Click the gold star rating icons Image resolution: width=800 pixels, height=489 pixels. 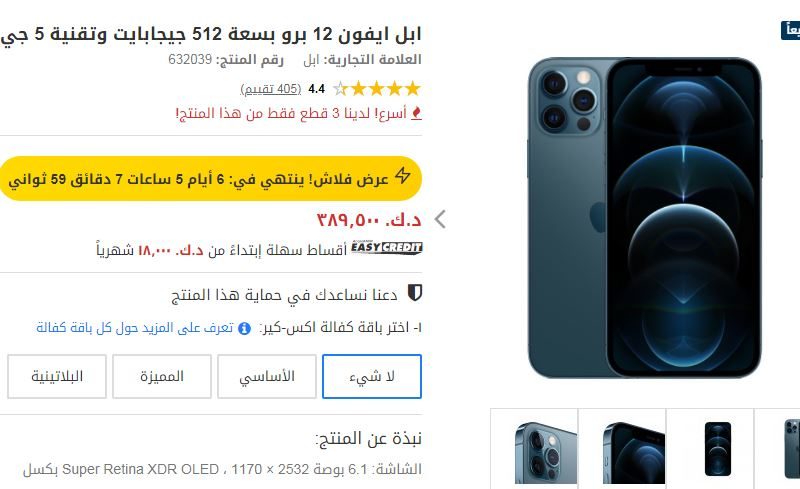(377, 89)
